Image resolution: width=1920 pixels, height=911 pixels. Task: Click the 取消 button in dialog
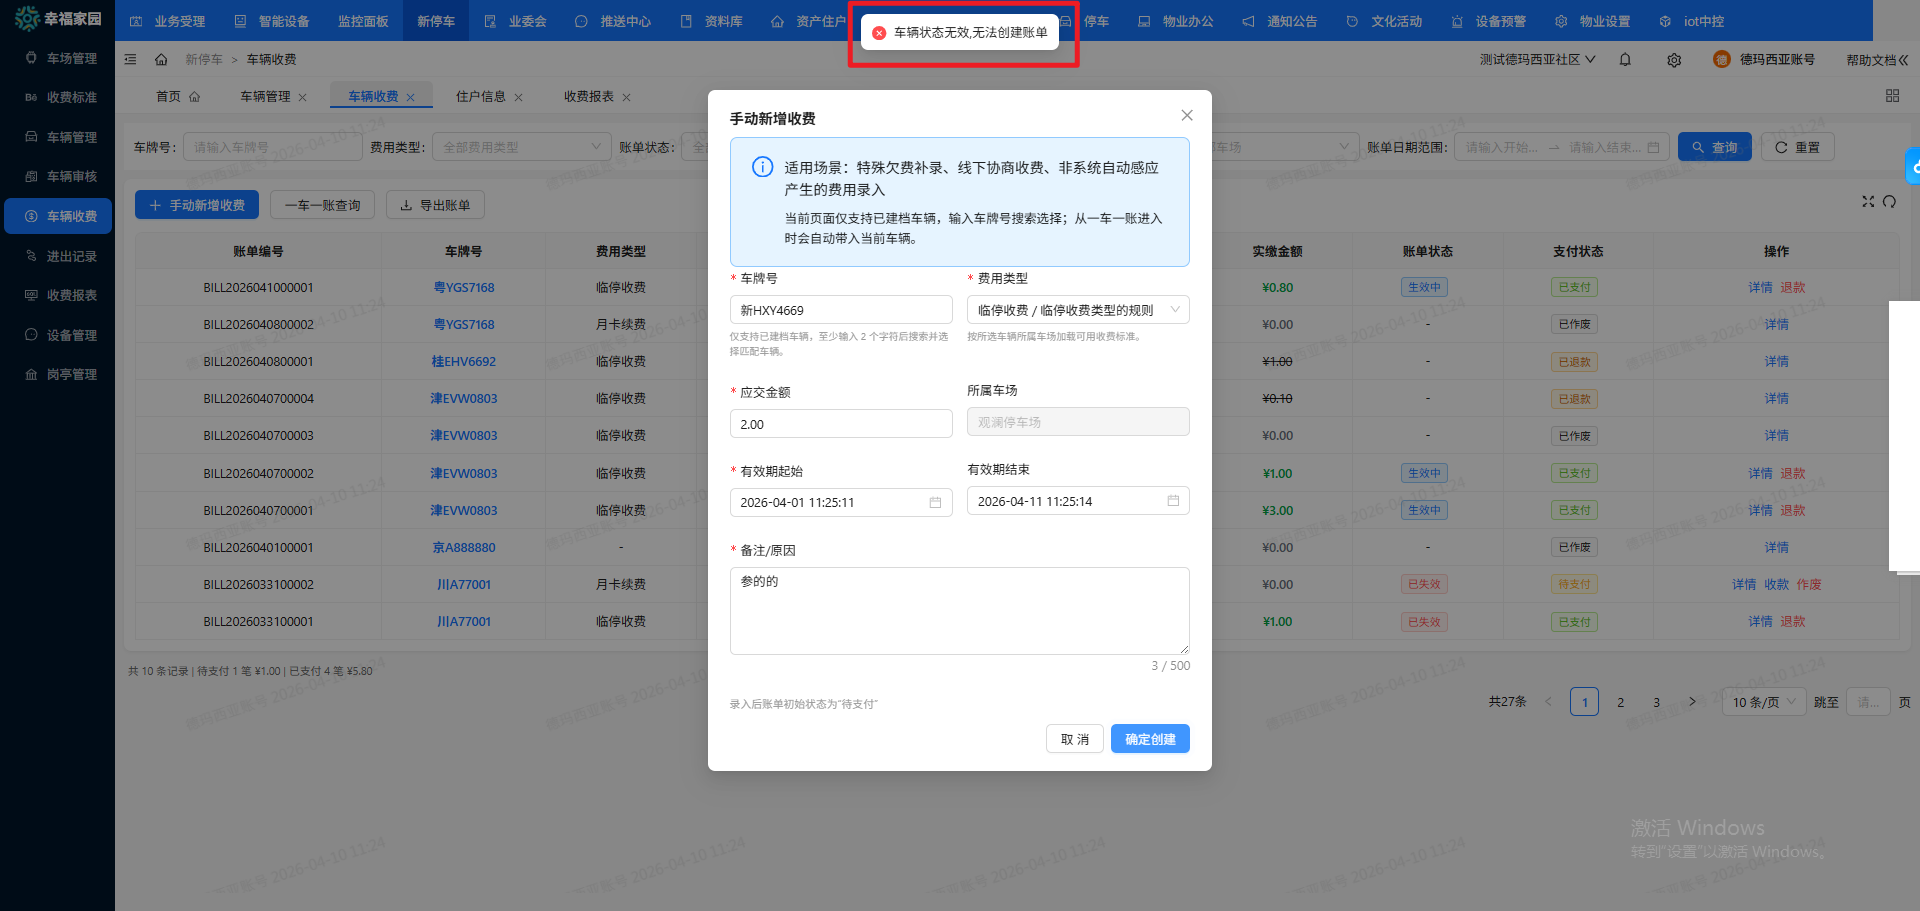click(x=1074, y=739)
